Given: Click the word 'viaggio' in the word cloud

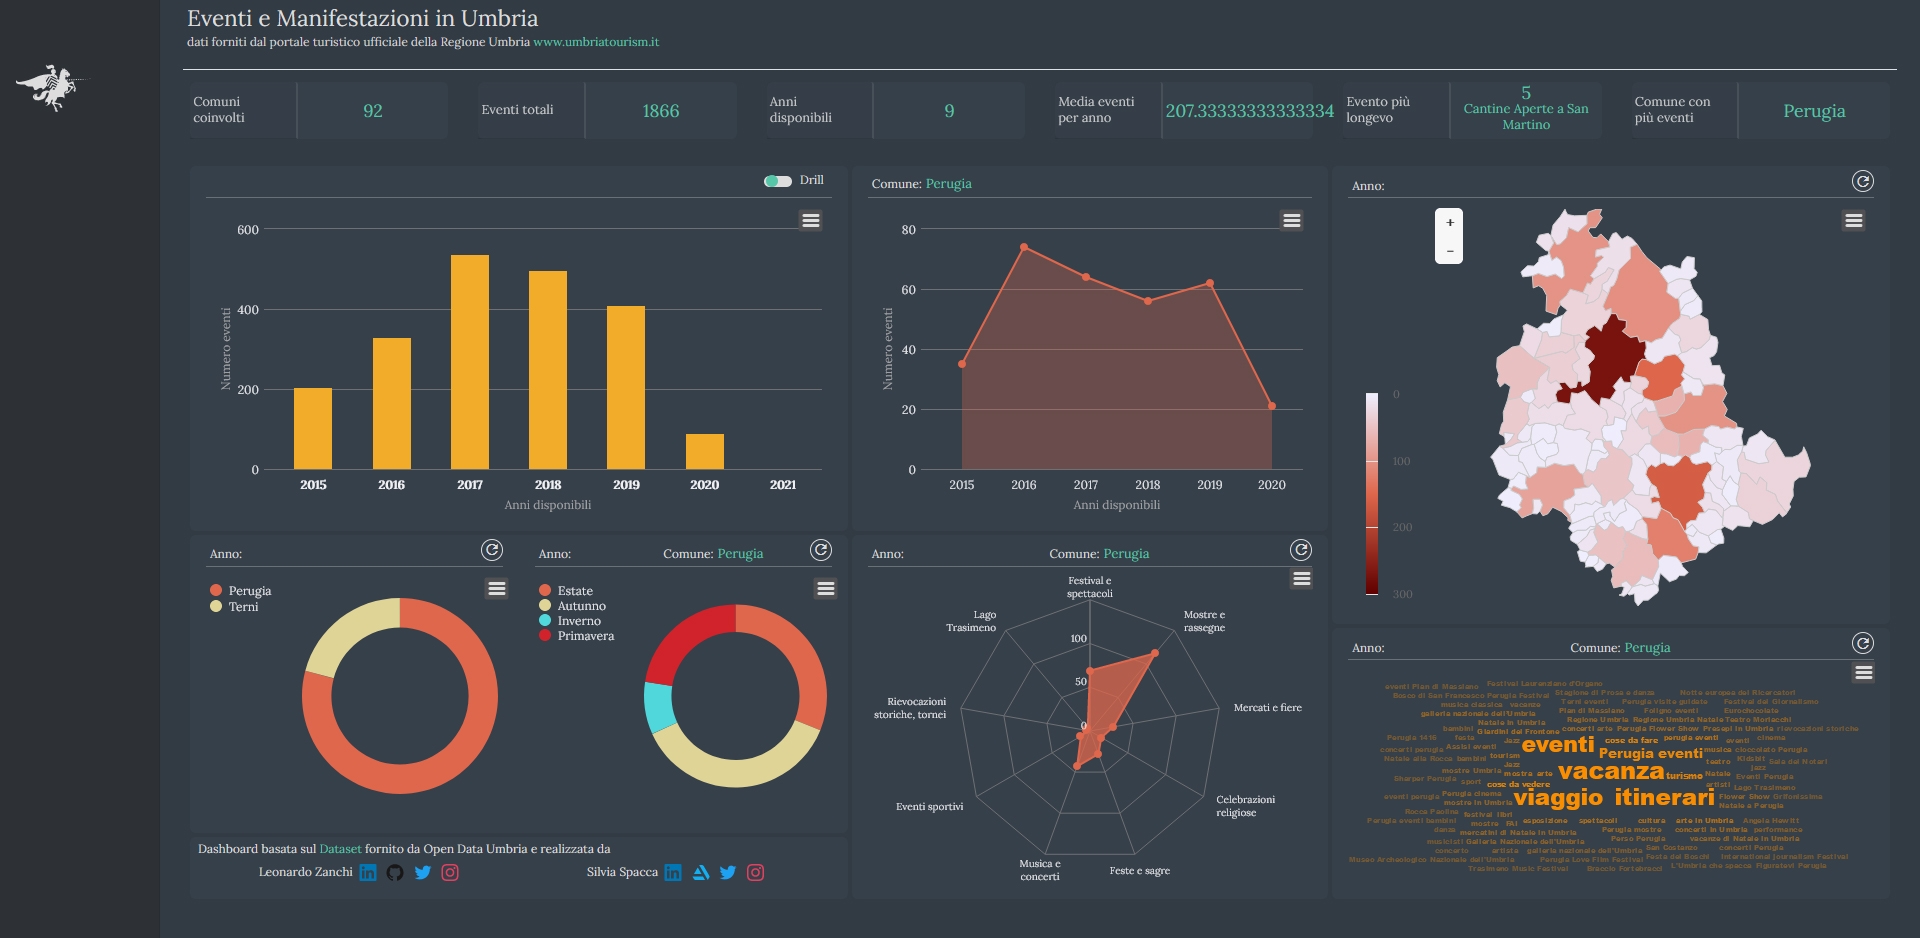Looking at the screenshot, I should tap(1558, 797).
